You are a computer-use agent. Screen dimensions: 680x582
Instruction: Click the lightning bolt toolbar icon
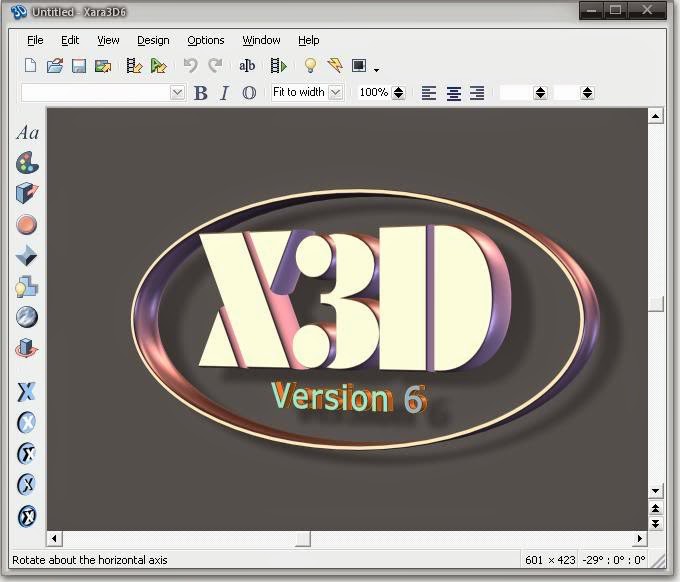[x=334, y=65]
